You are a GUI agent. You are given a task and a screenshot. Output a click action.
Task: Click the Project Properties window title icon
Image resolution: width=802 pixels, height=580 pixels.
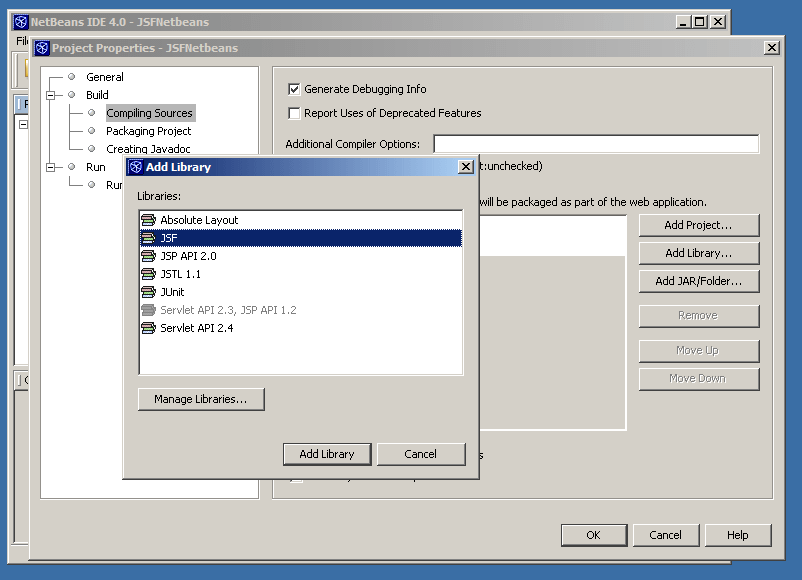(41, 48)
